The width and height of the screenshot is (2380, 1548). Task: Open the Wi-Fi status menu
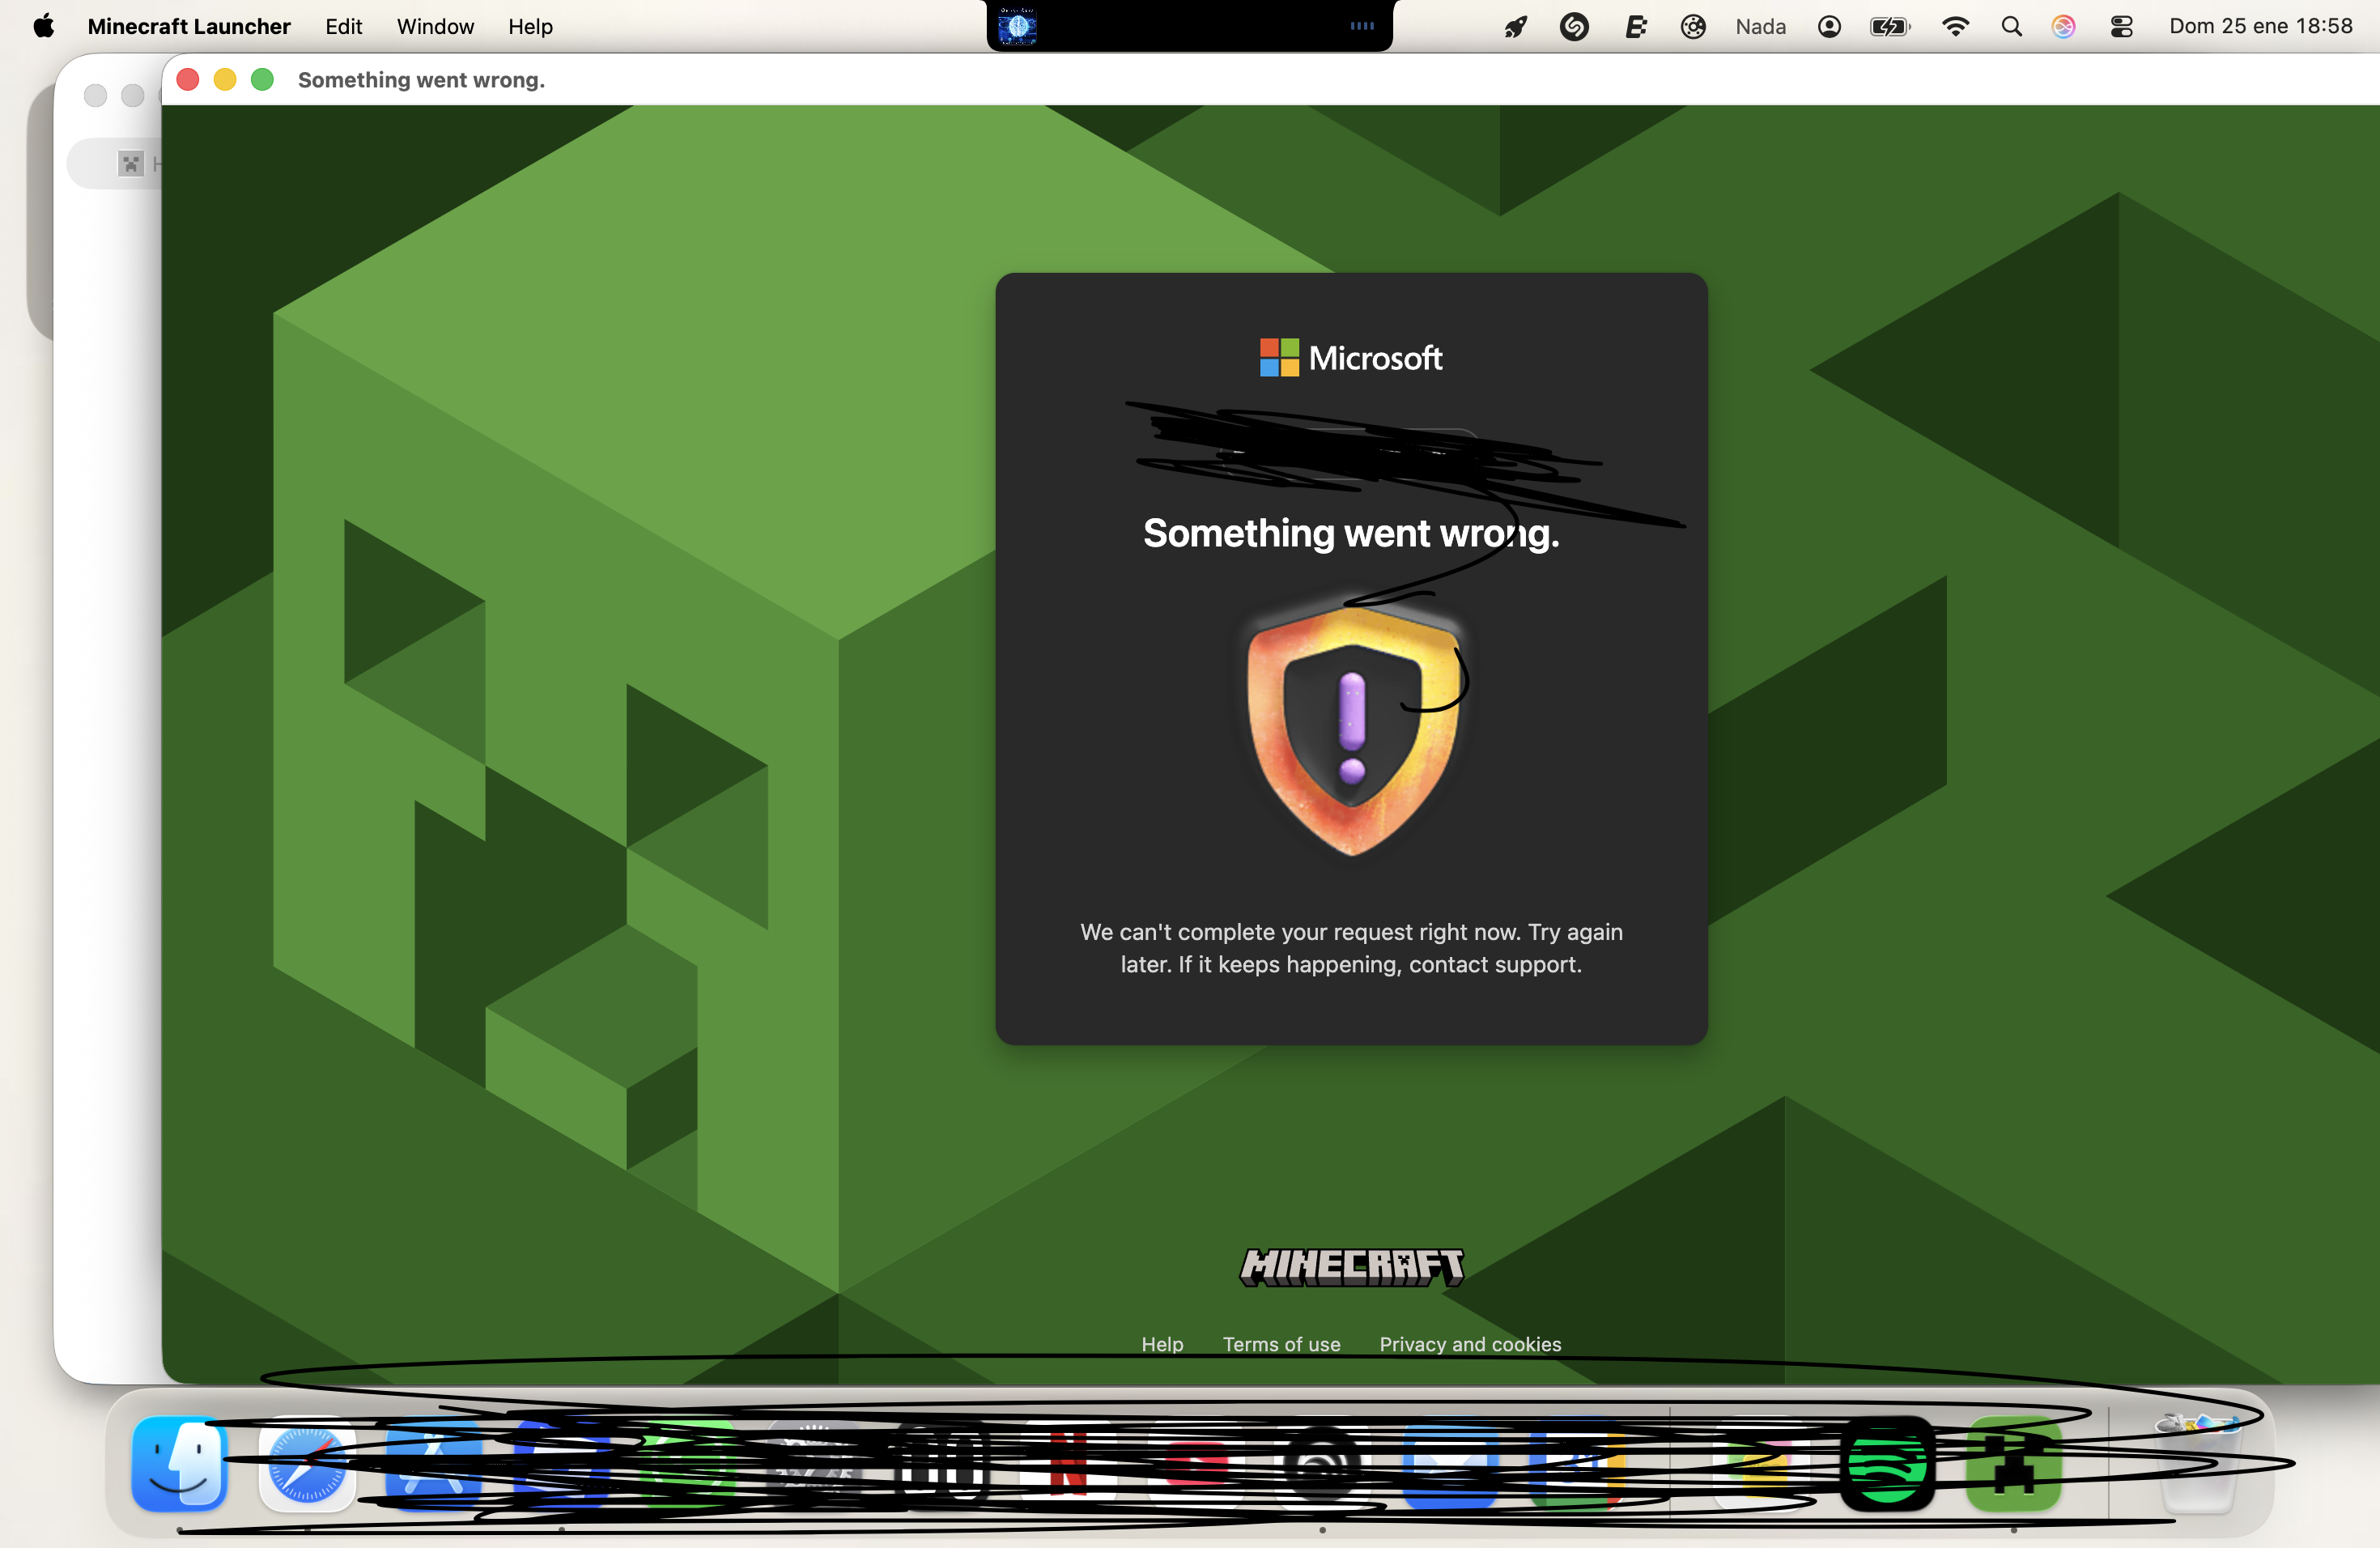coord(1954,26)
